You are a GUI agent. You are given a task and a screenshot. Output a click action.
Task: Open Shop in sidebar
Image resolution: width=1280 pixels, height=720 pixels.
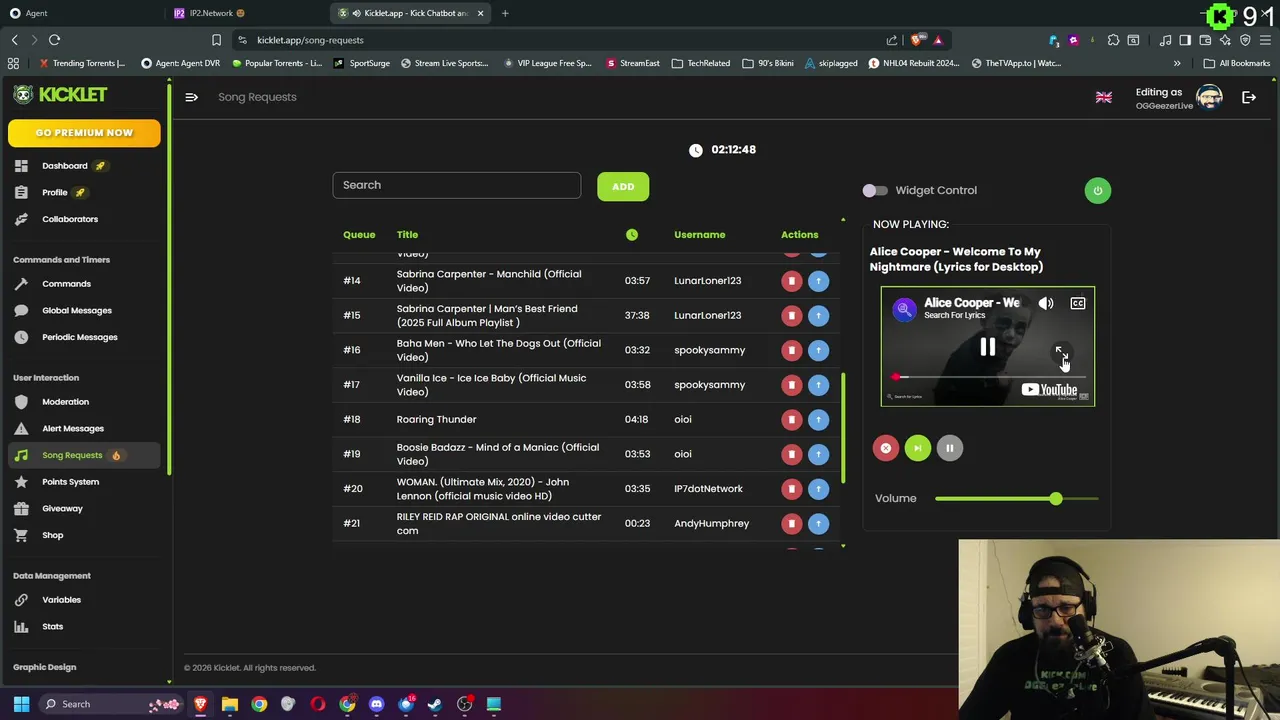(52, 536)
